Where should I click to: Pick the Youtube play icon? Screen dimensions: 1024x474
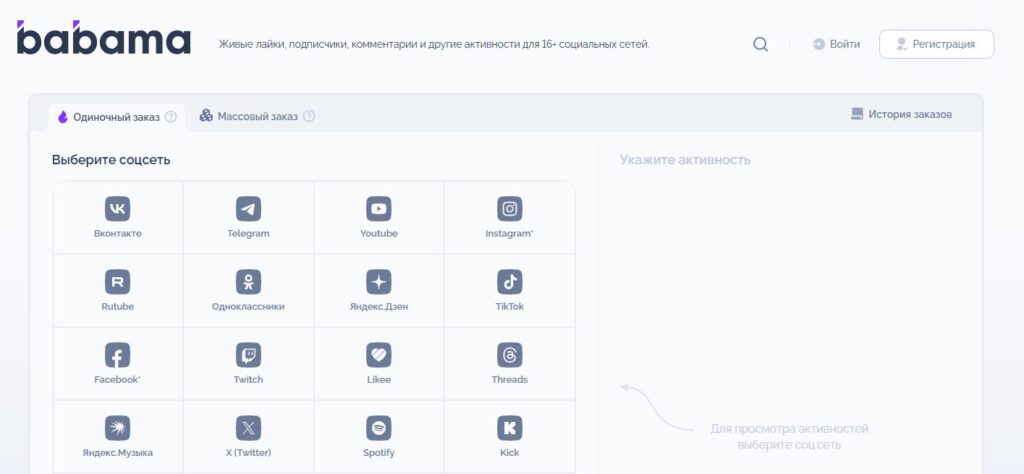click(x=379, y=209)
